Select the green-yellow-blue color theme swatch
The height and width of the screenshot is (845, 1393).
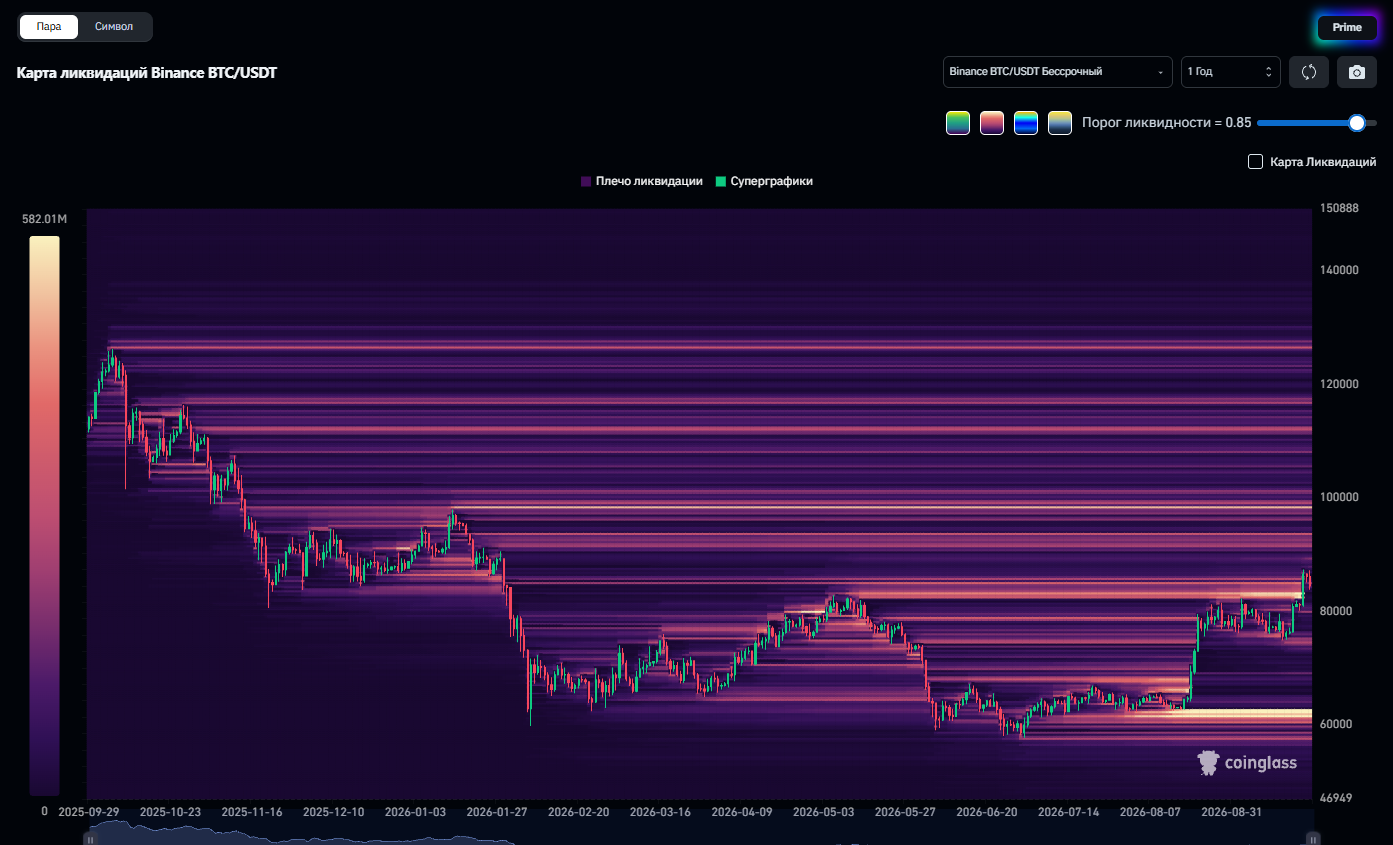958,123
